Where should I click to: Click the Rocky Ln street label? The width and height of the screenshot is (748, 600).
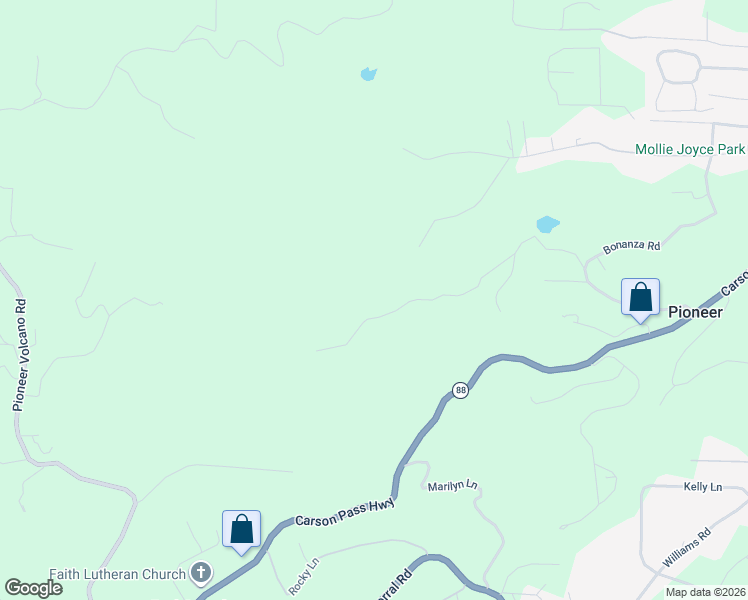point(304,576)
